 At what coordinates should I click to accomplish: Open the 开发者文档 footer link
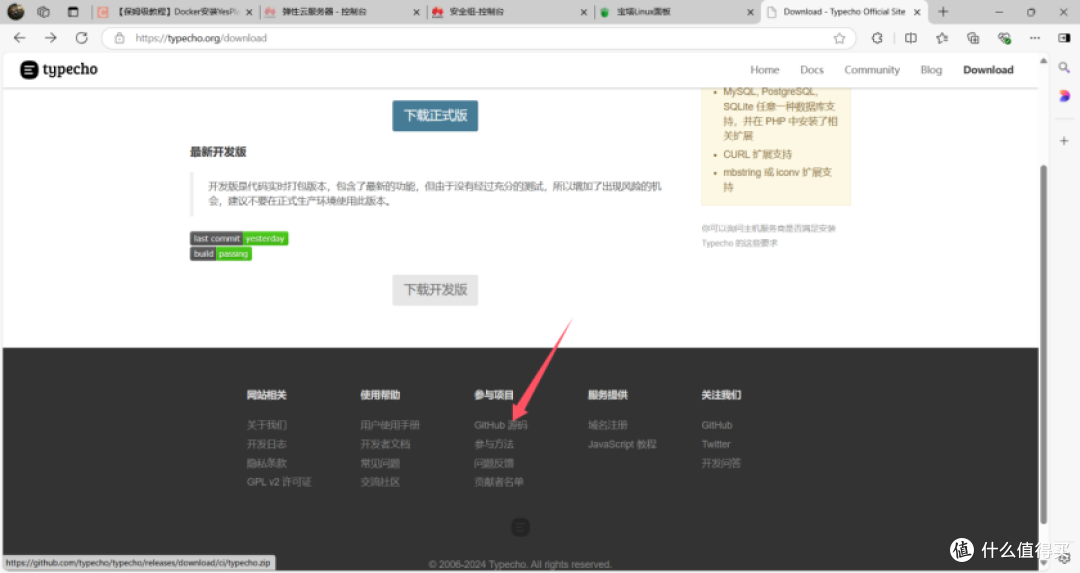(385, 444)
